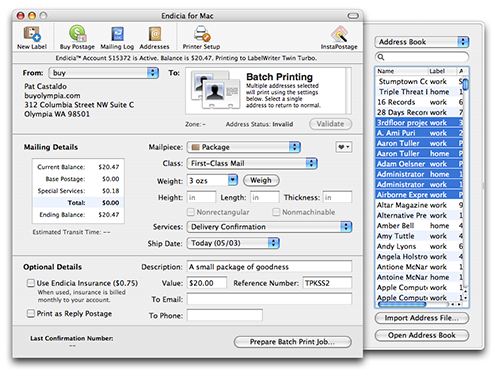Click the Length input field
Image resolution: width=500 pixels, height=373 pixels.
[265, 197]
